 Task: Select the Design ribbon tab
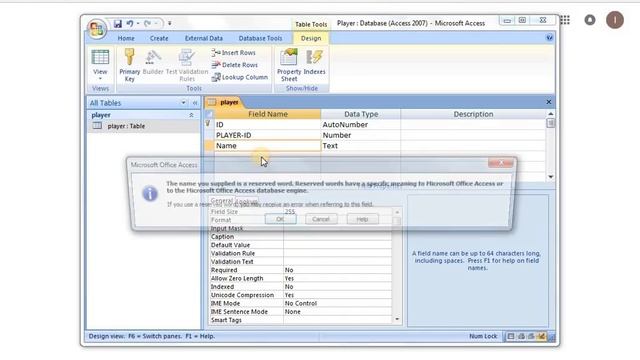coord(311,38)
